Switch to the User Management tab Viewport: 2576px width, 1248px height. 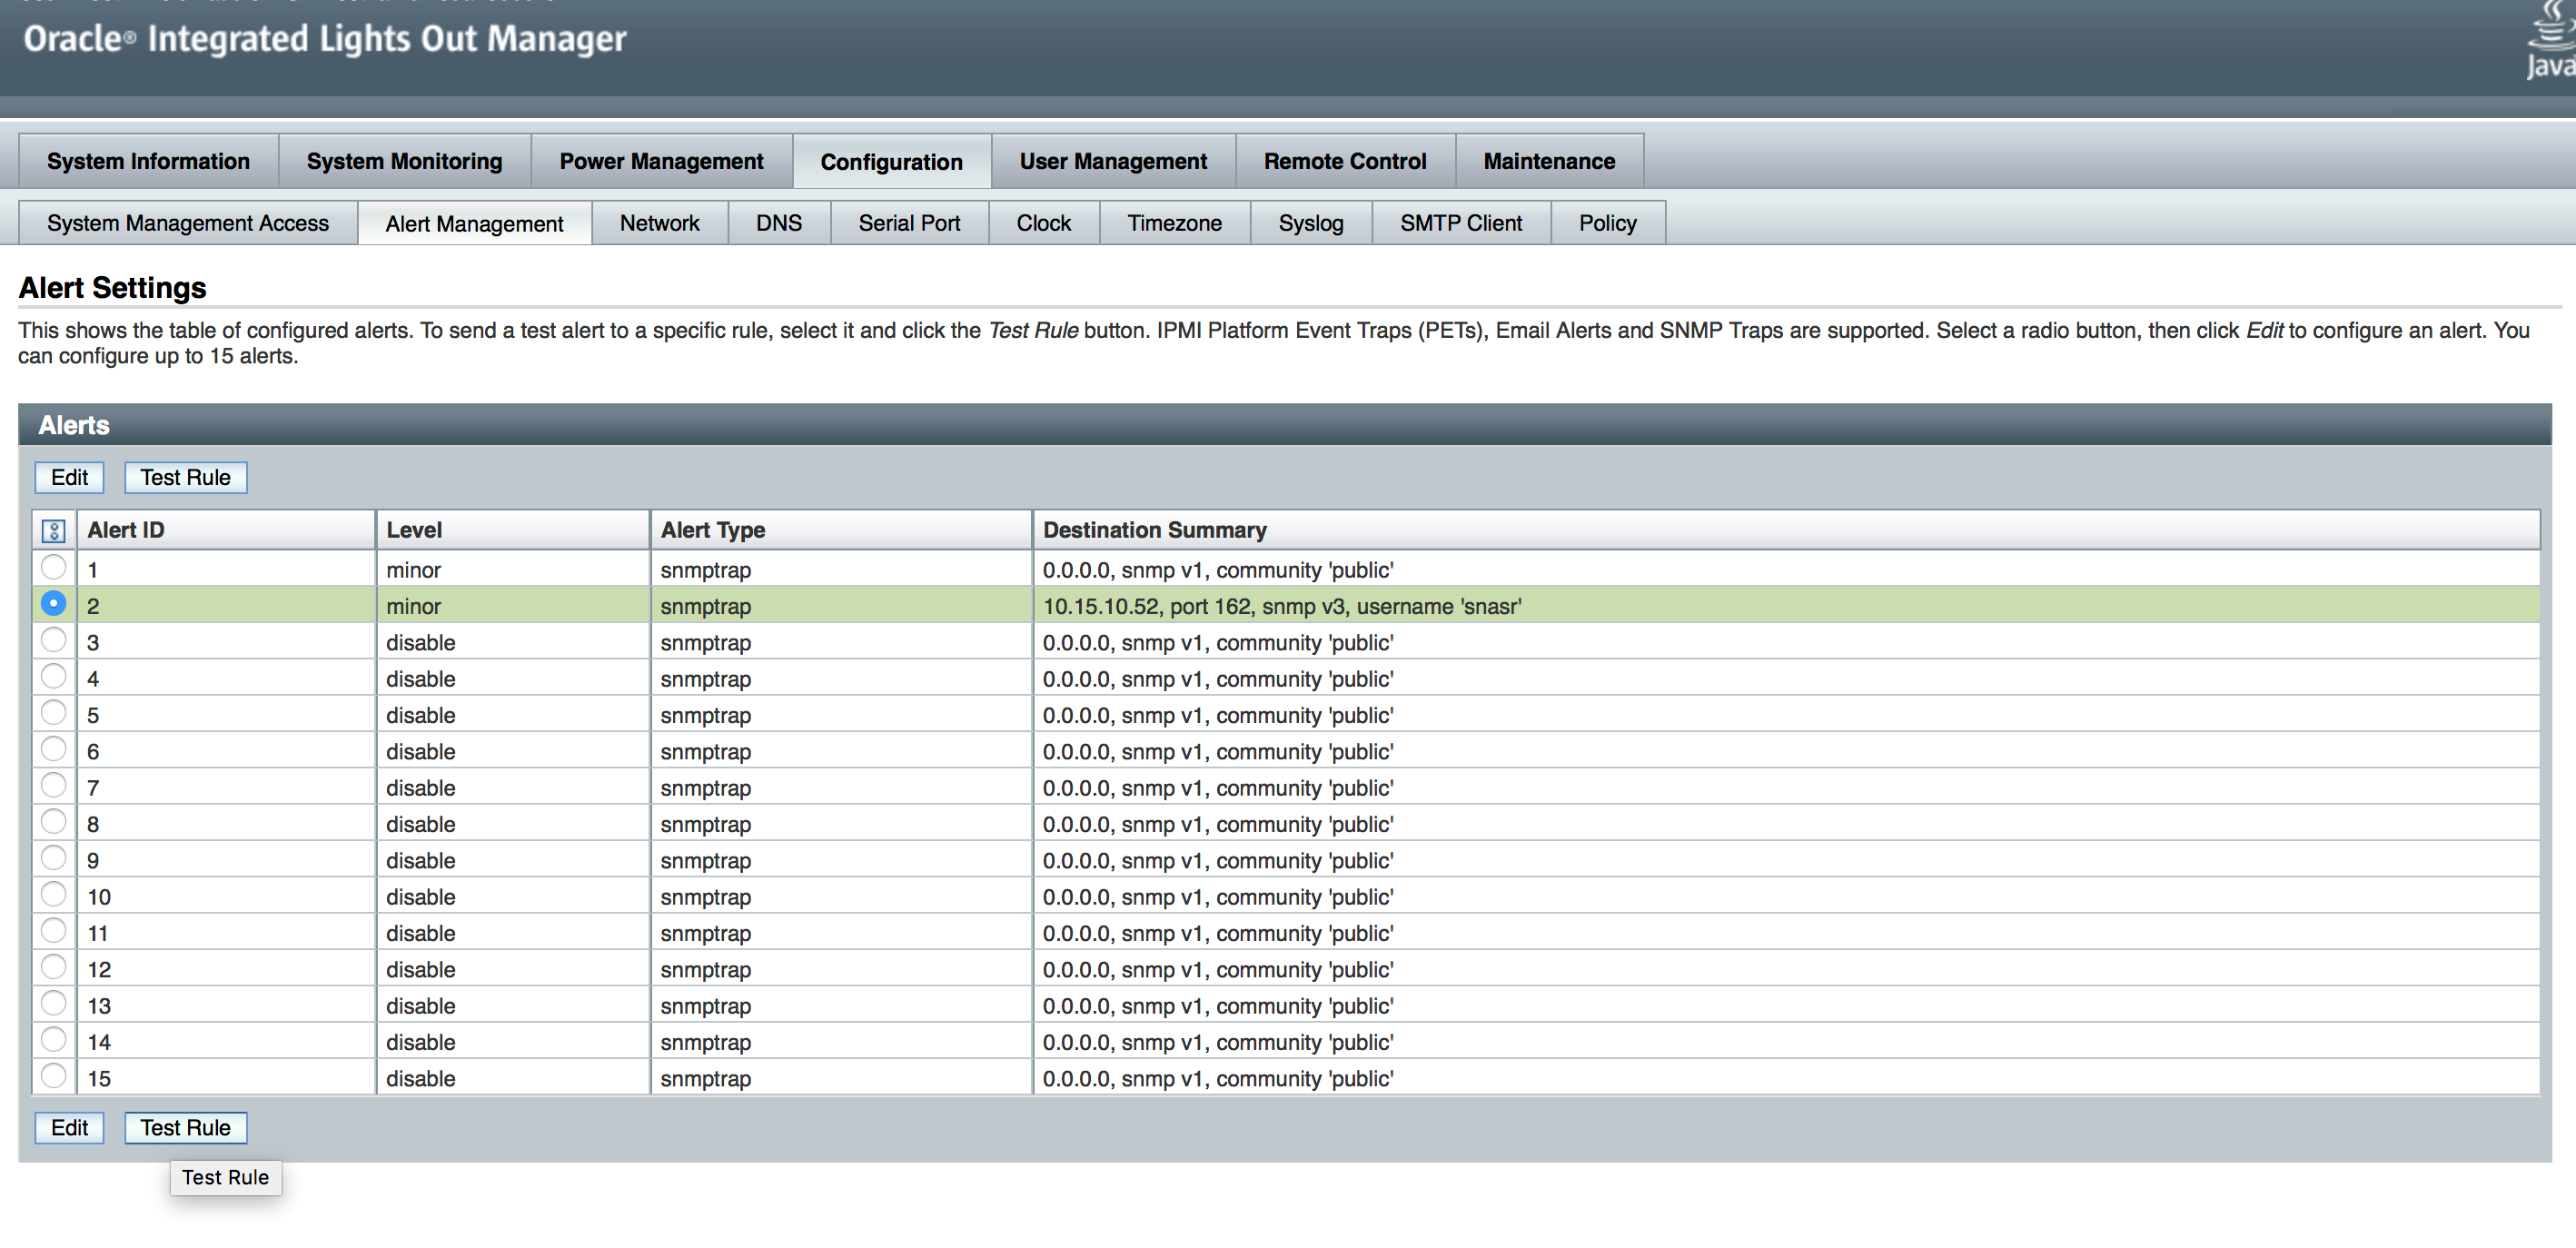coord(1113,161)
